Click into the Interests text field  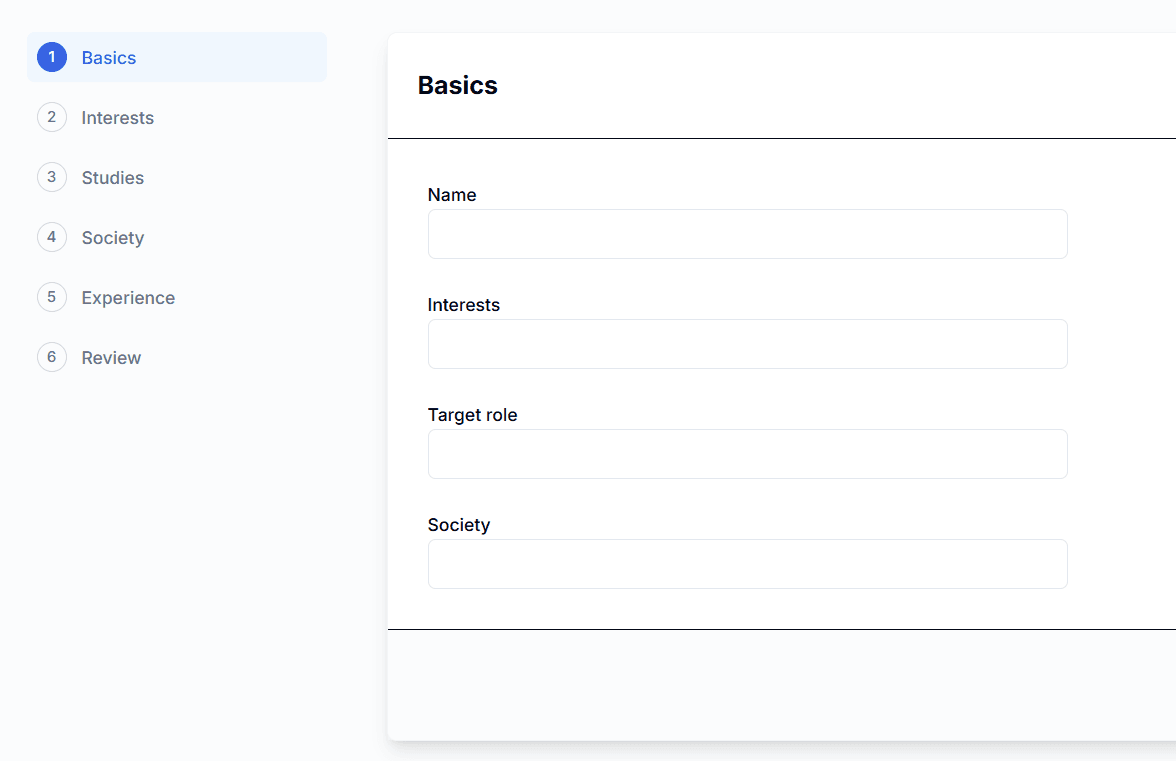click(747, 344)
